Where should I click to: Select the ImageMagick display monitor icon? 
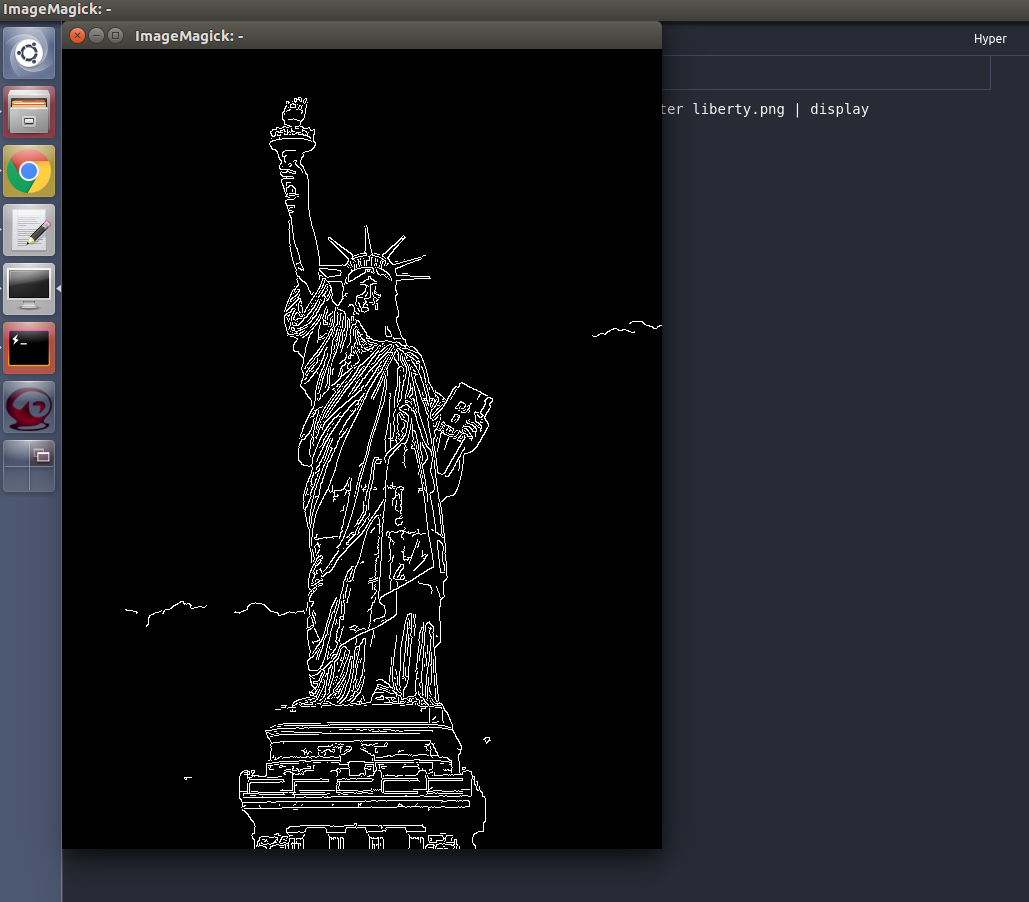[29, 289]
